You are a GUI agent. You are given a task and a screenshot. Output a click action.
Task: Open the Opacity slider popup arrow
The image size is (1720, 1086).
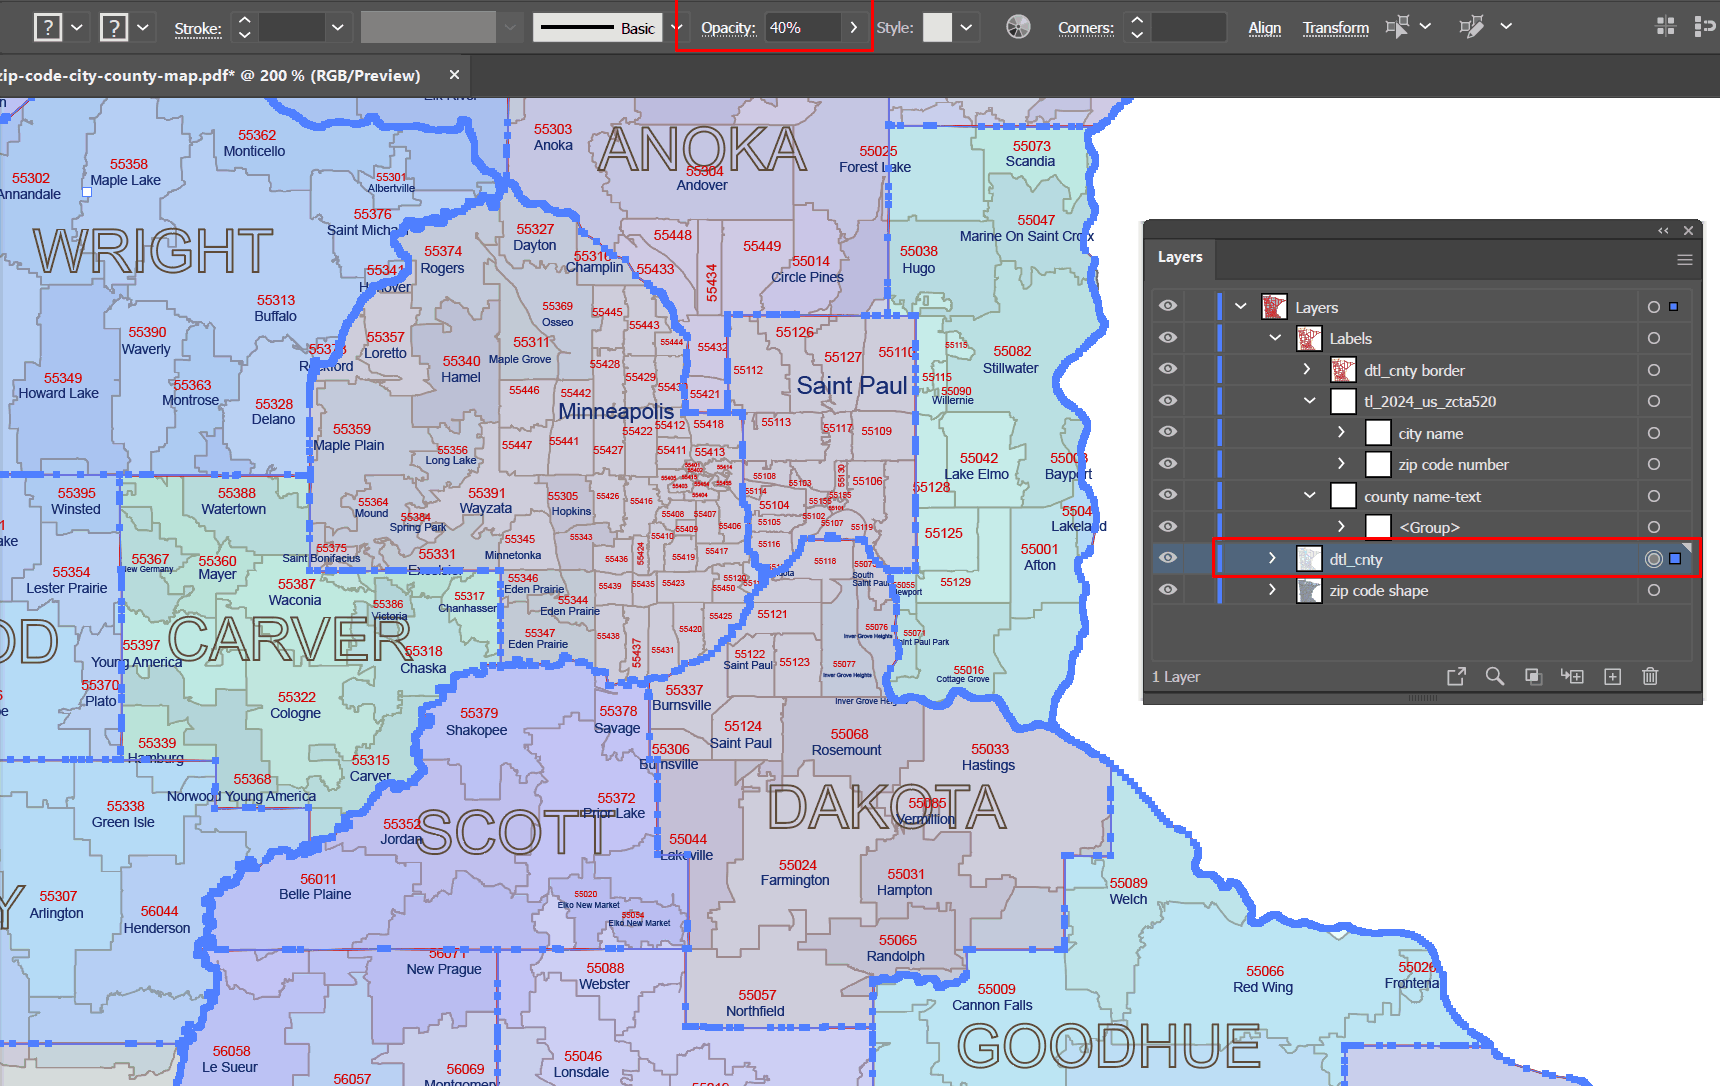853,27
